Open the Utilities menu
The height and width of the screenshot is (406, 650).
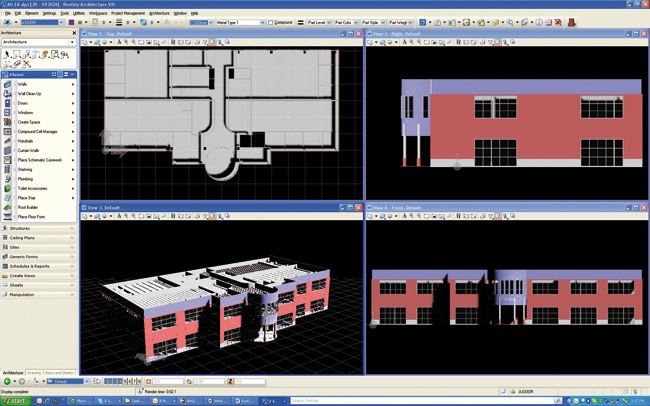coord(79,13)
